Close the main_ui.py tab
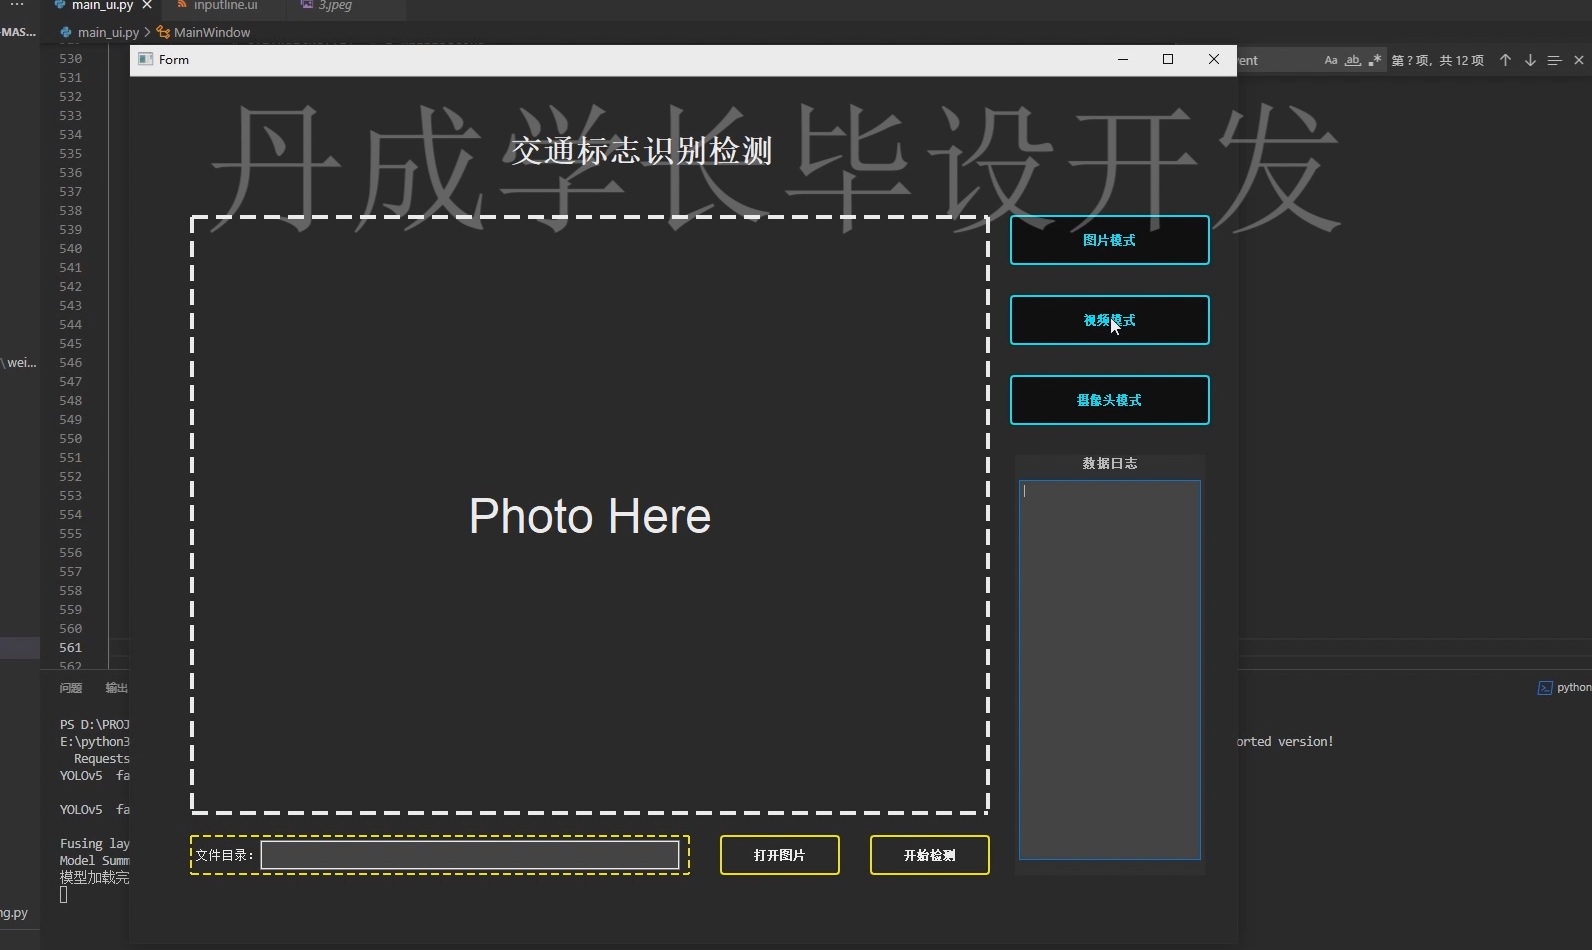Viewport: 1592px width, 950px height. coord(147,6)
